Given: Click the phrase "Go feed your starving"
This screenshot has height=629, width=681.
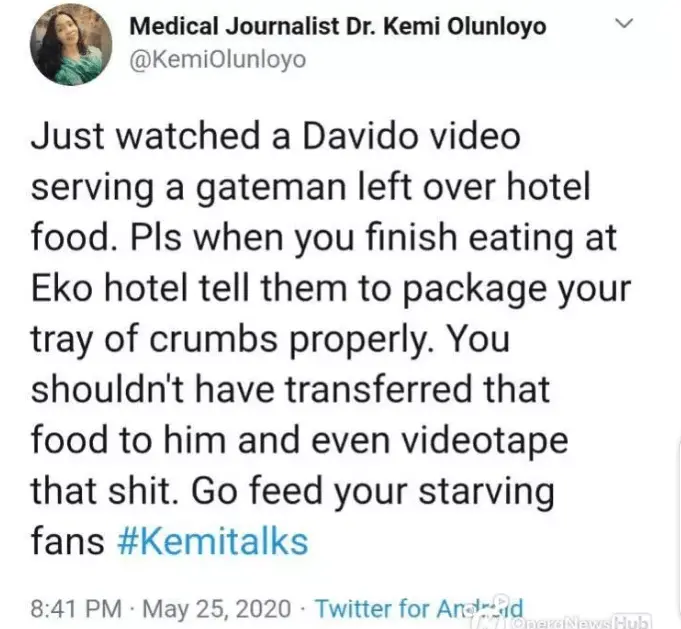Looking at the screenshot, I should pyautogui.click(x=373, y=492).
